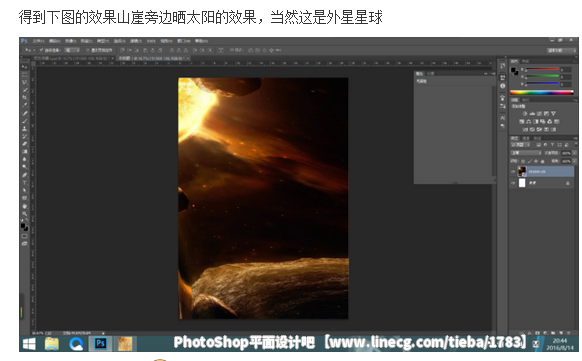The height and width of the screenshot is (361, 582).
Task: Open the File menu
Action: point(38,41)
